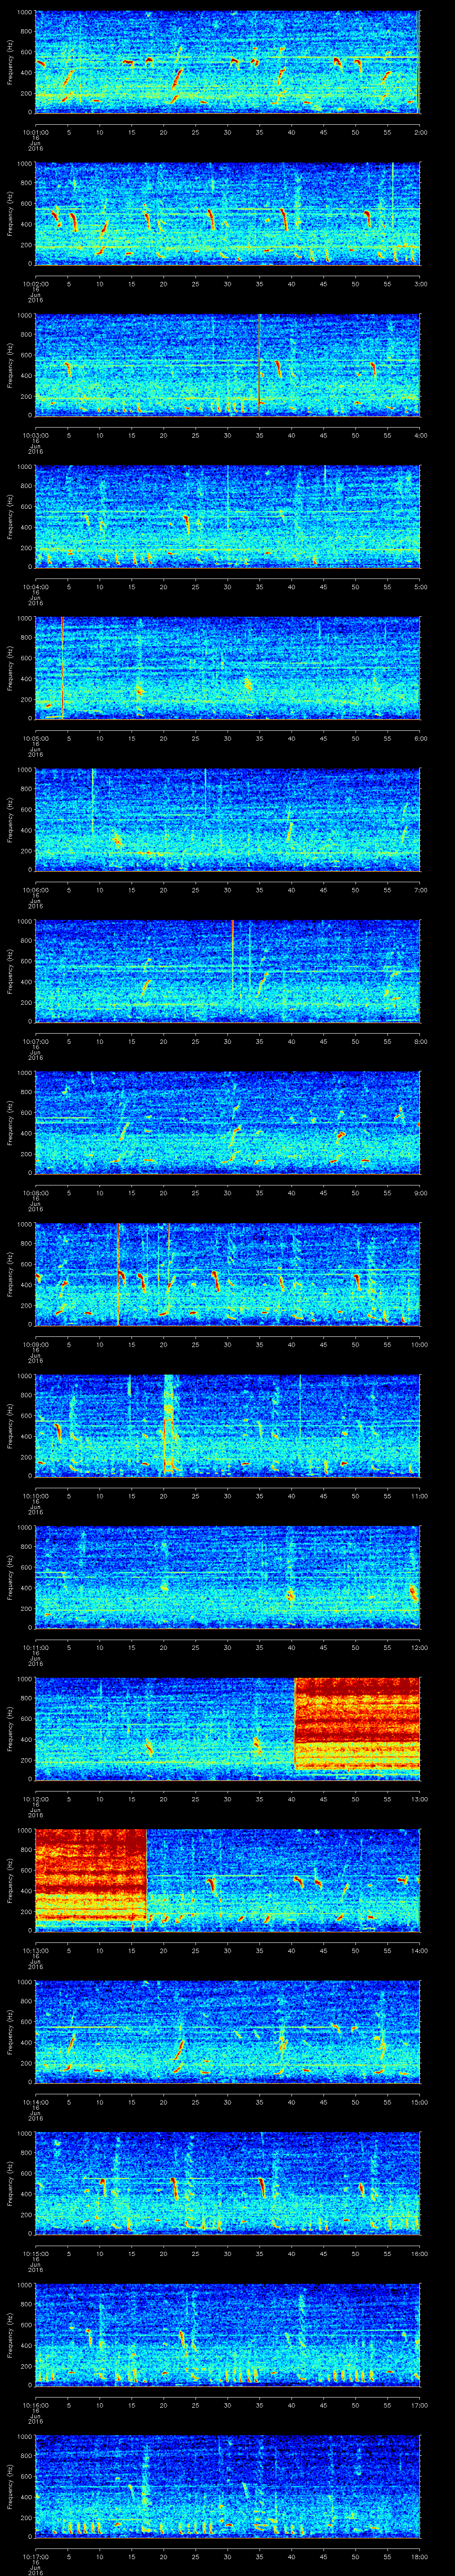Click the '15:00' end-of-axis time label
Viewport: 455px width, 2576px height.
pyautogui.click(x=419, y=2102)
